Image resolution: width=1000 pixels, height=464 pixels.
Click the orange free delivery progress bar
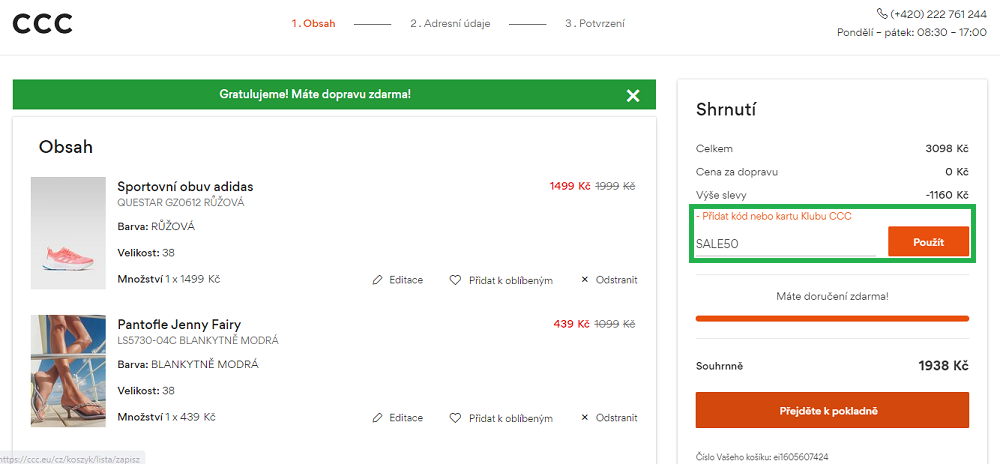click(832, 318)
